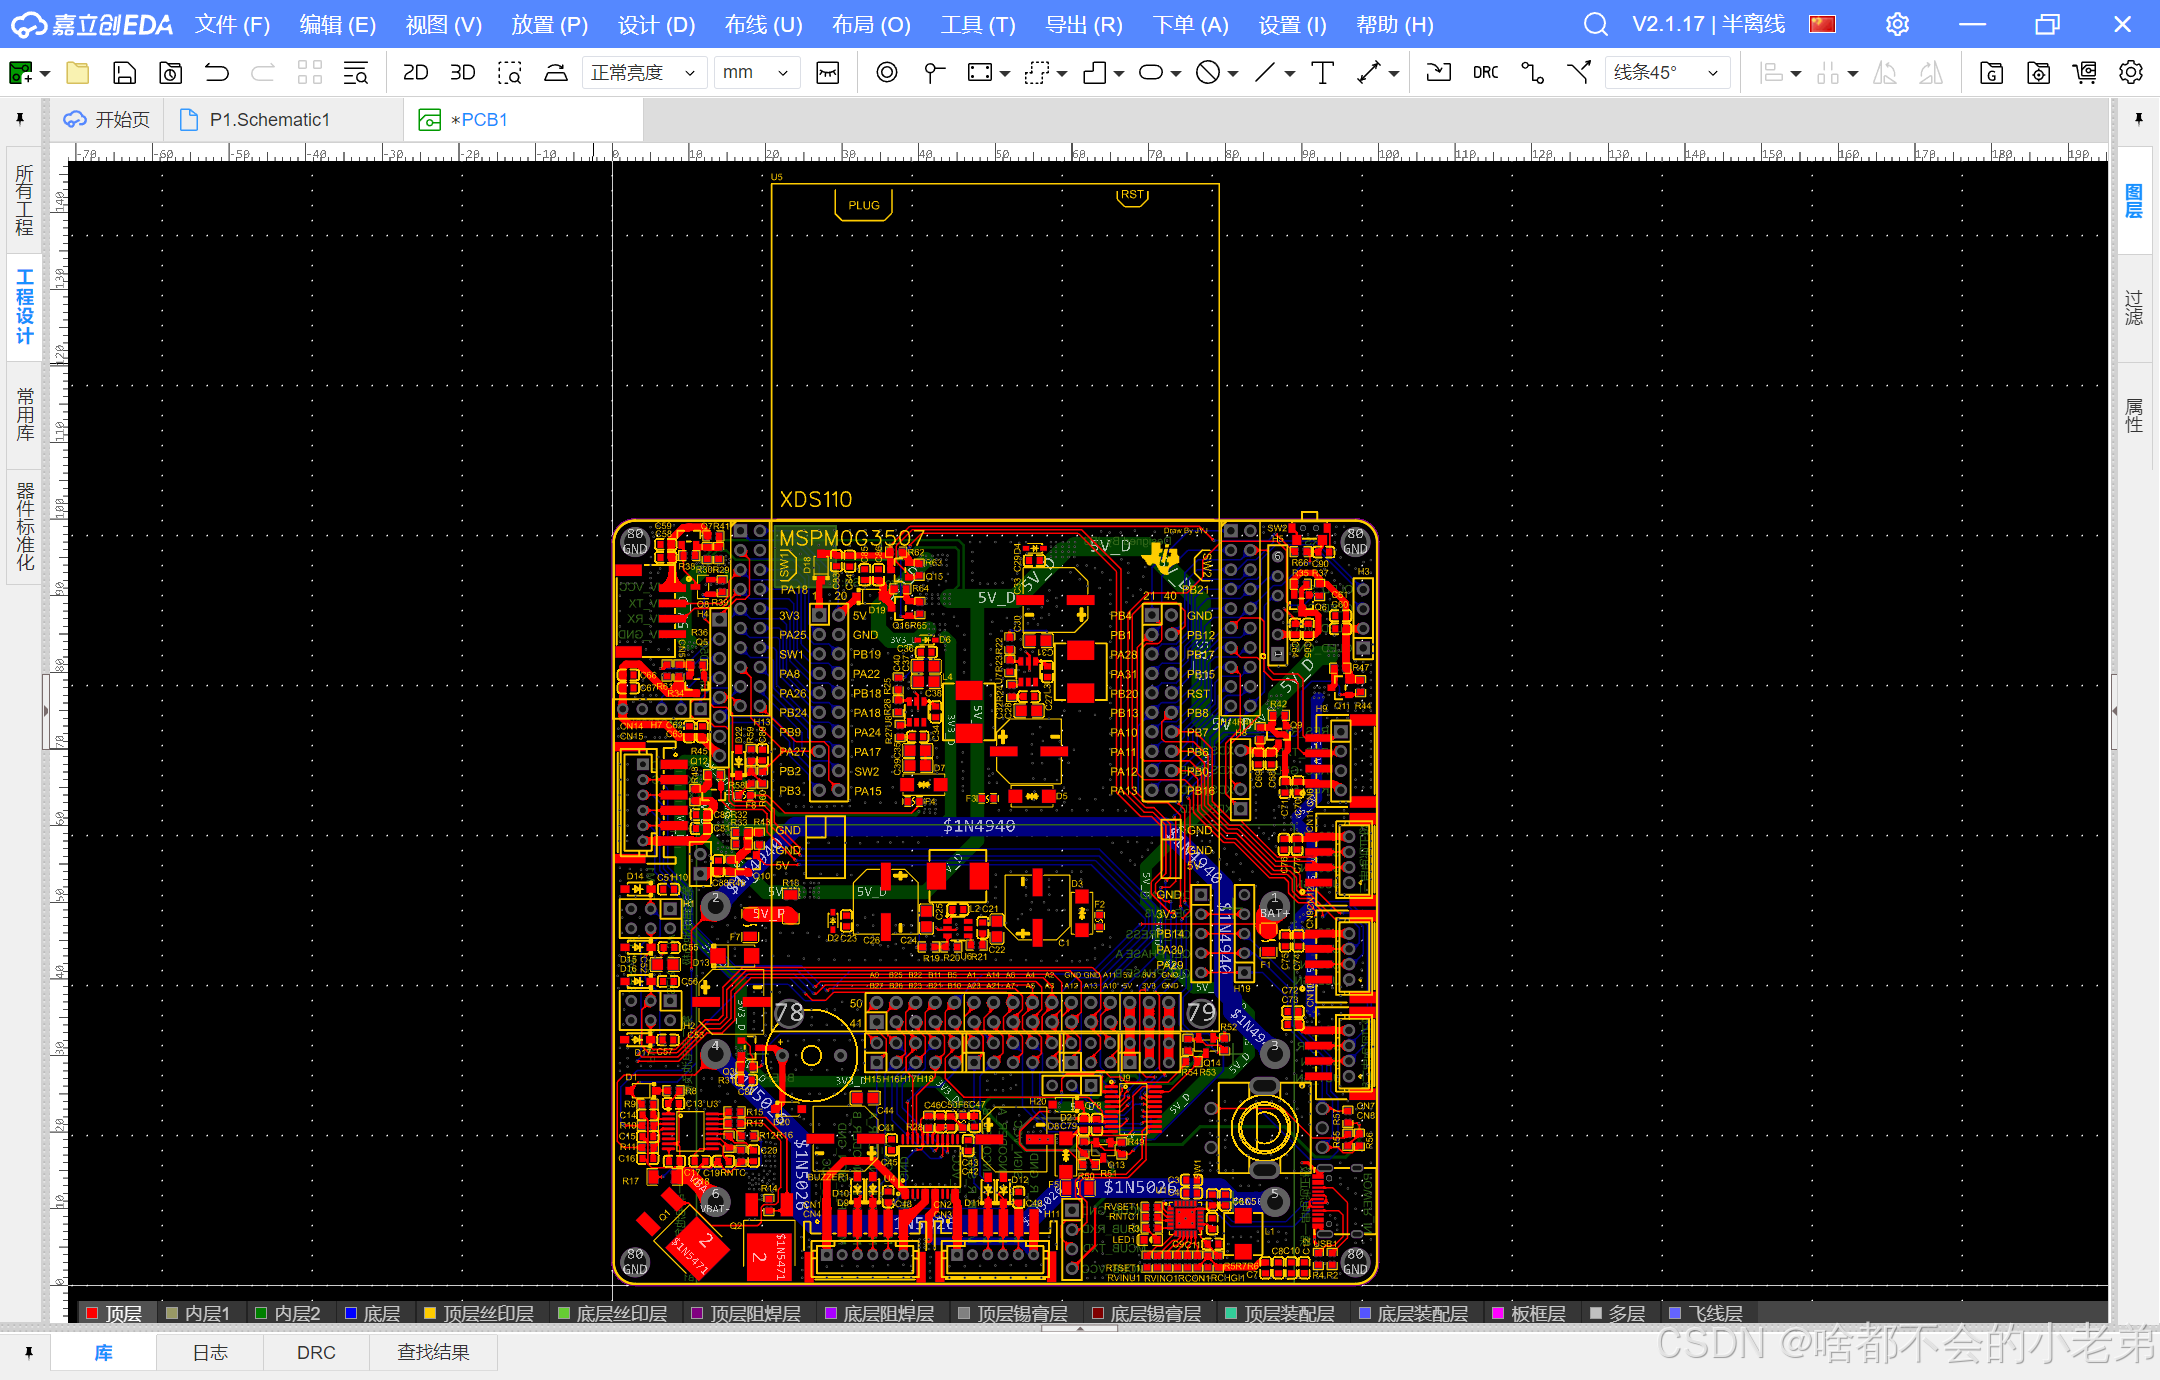The image size is (2160, 1380).
Task: Open the search magnifier in title bar
Action: (x=1596, y=24)
